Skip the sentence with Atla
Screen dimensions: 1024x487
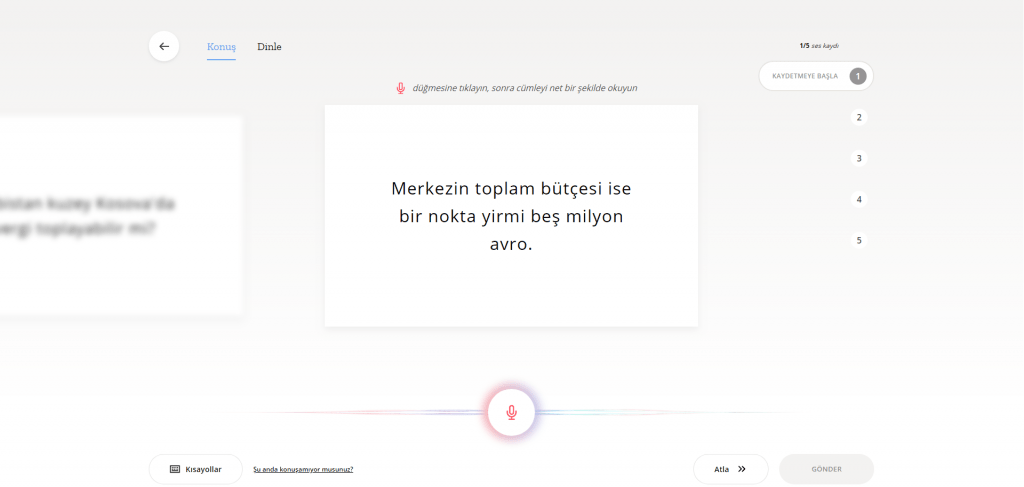tap(731, 469)
